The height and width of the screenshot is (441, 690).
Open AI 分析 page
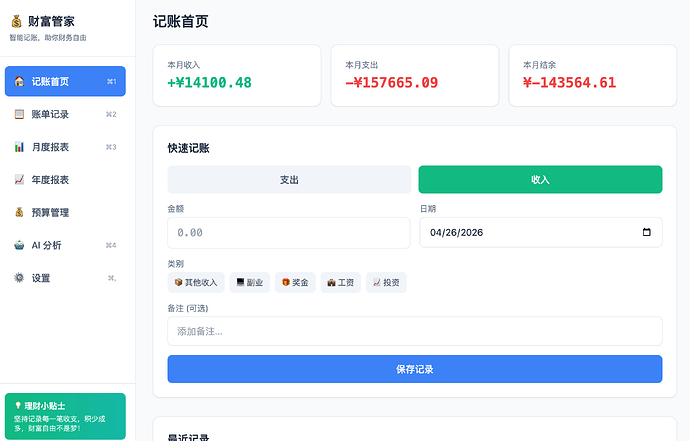[x=65, y=245]
